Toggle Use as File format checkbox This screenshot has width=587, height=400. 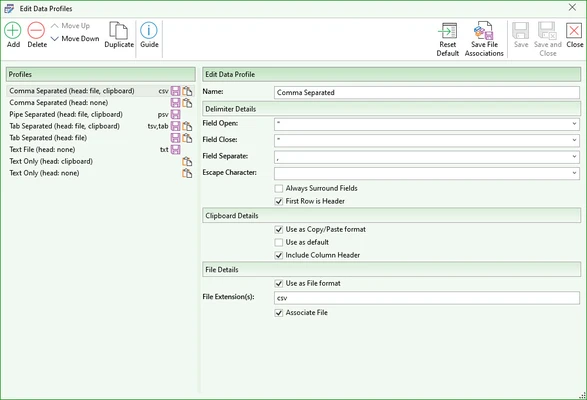(279, 284)
